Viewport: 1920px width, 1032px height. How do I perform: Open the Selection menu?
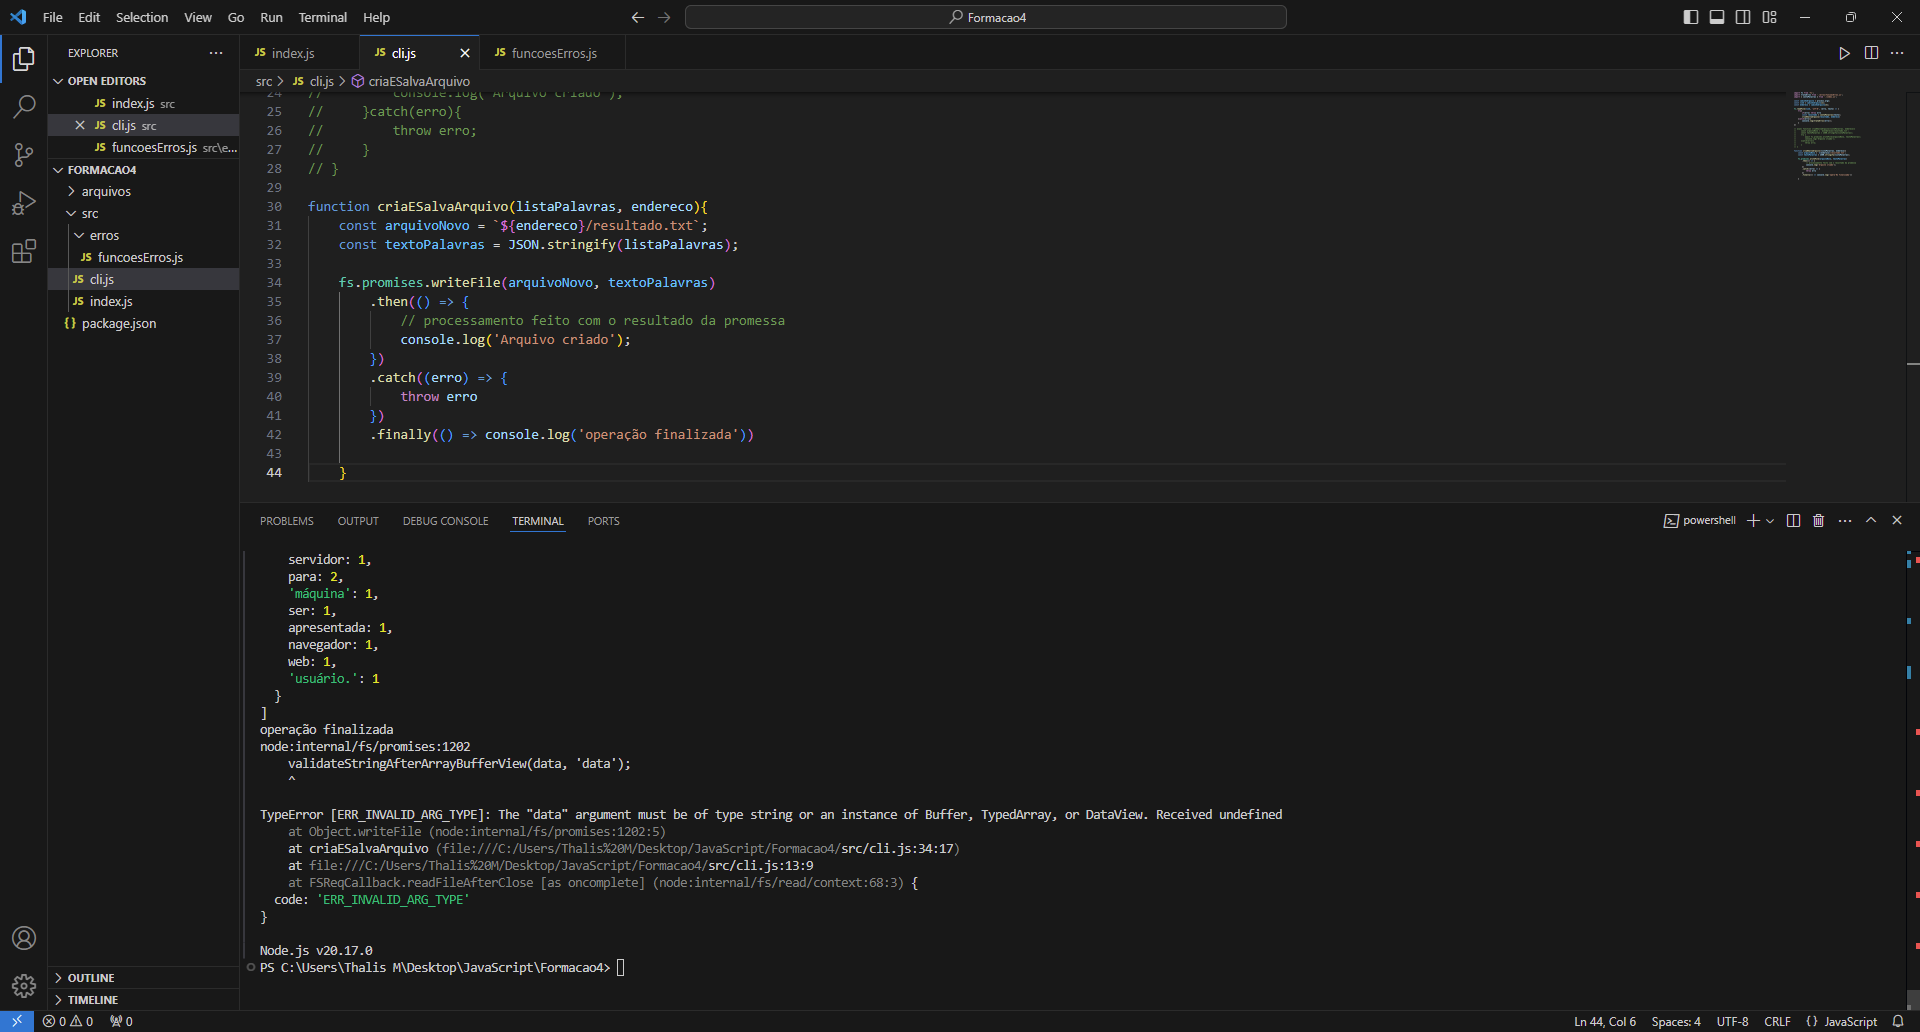(142, 17)
